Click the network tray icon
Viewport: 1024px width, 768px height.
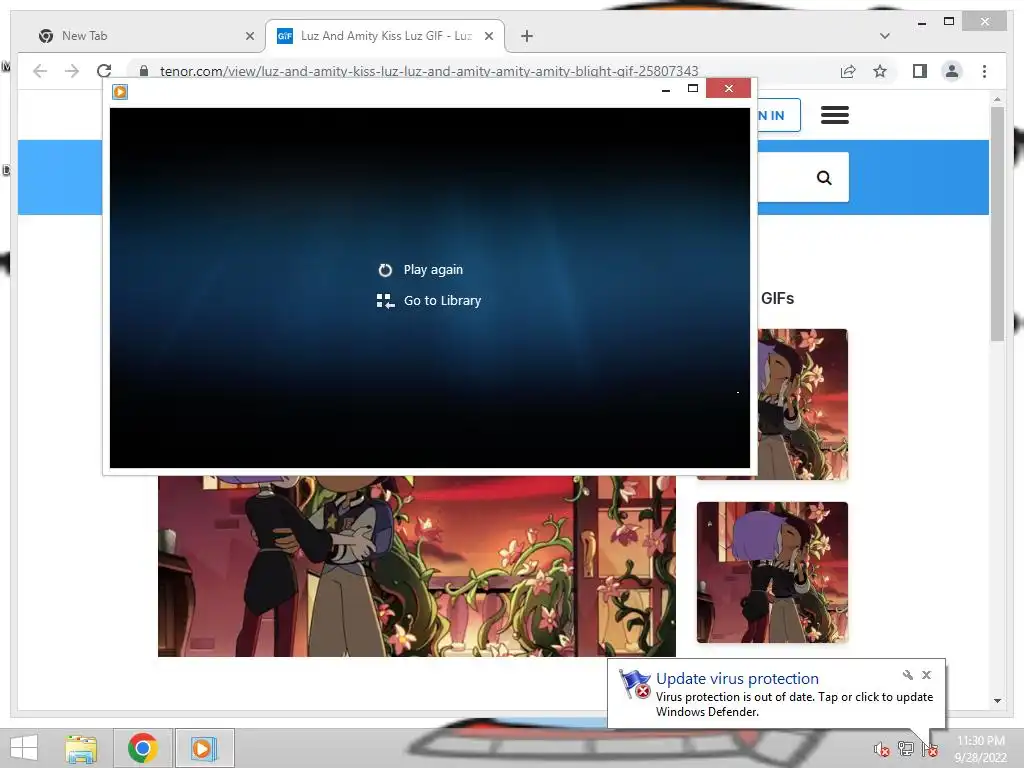tap(906, 749)
